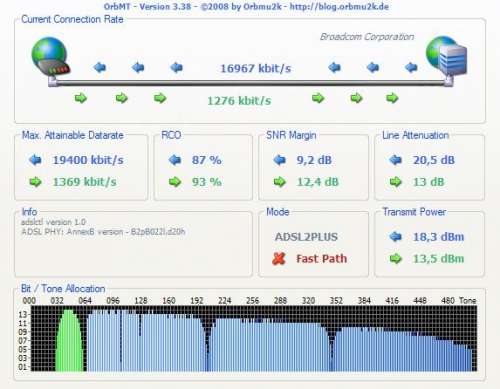Viewport: 500px width, 389px height.
Task: Click the bit scale label 07
Action: (x=23, y=341)
